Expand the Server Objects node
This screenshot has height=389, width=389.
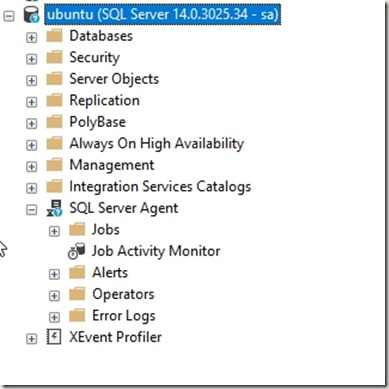click(31, 81)
